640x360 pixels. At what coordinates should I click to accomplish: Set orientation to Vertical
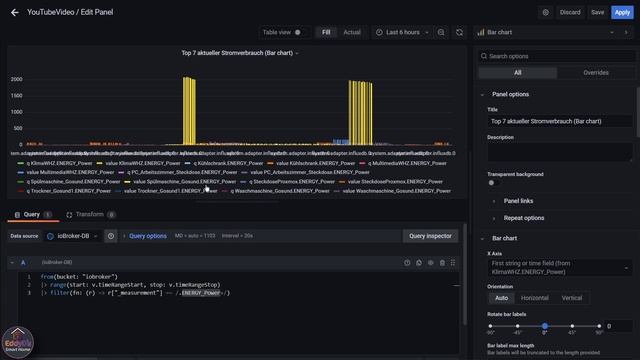coord(571,298)
